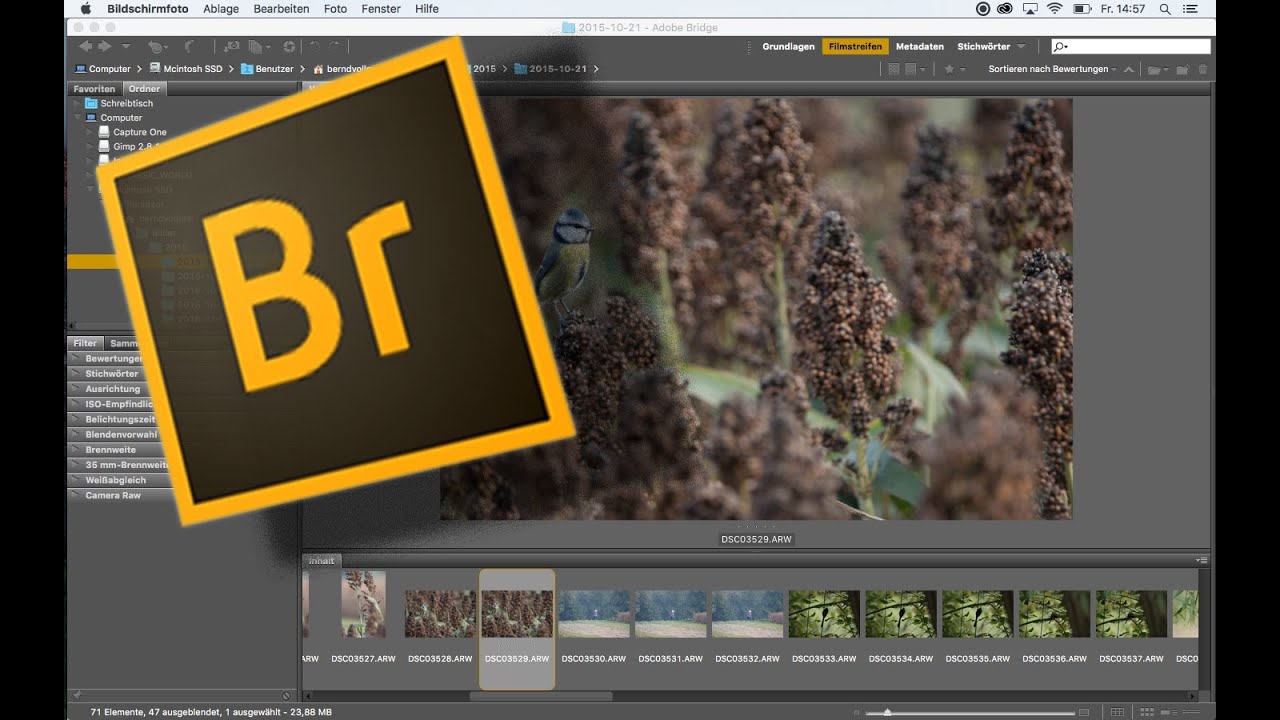Lock thumbnail grid icon in status bar

(x=1117, y=712)
